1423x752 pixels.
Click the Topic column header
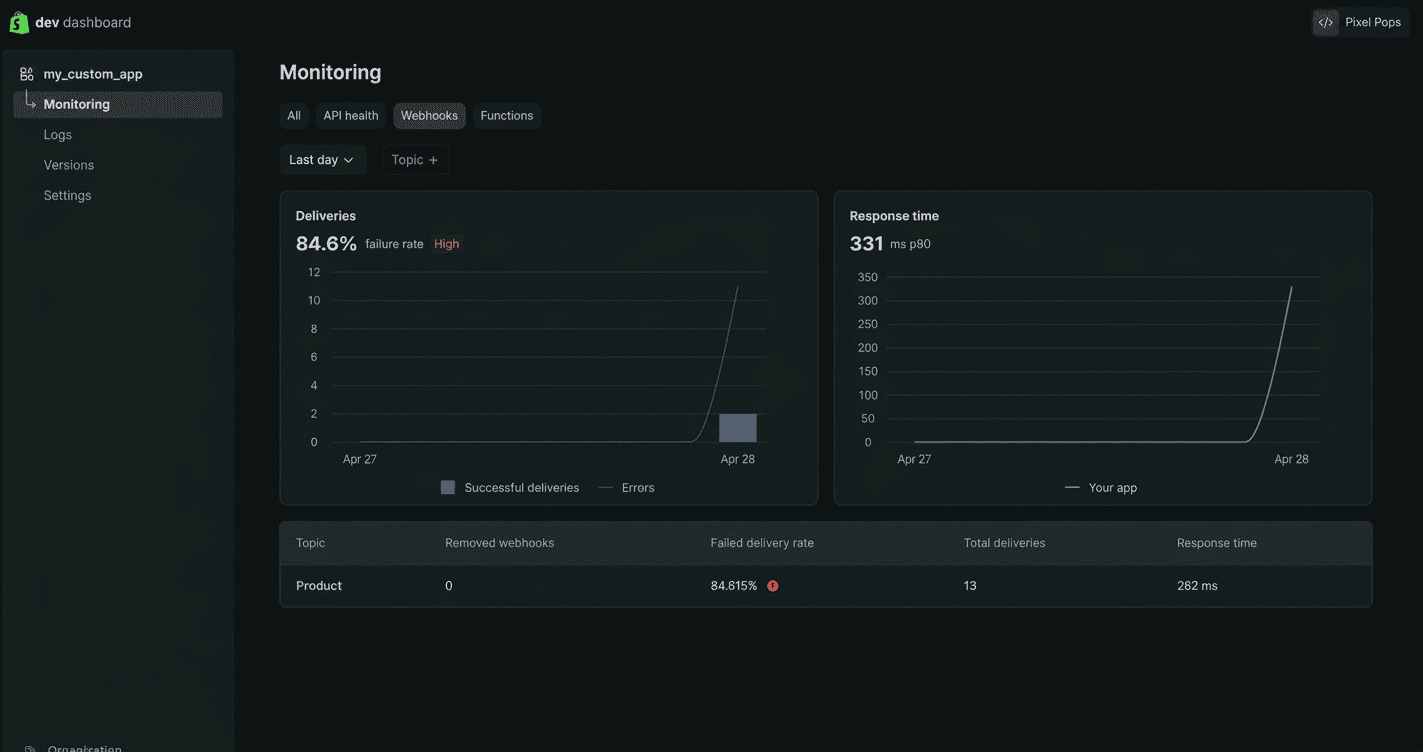coord(311,543)
